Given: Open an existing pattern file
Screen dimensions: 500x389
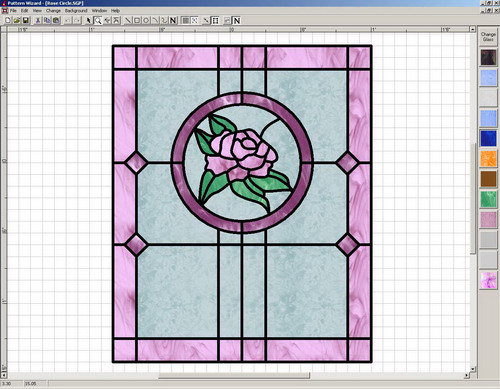Looking at the screenshot, I should coord(17,21).
